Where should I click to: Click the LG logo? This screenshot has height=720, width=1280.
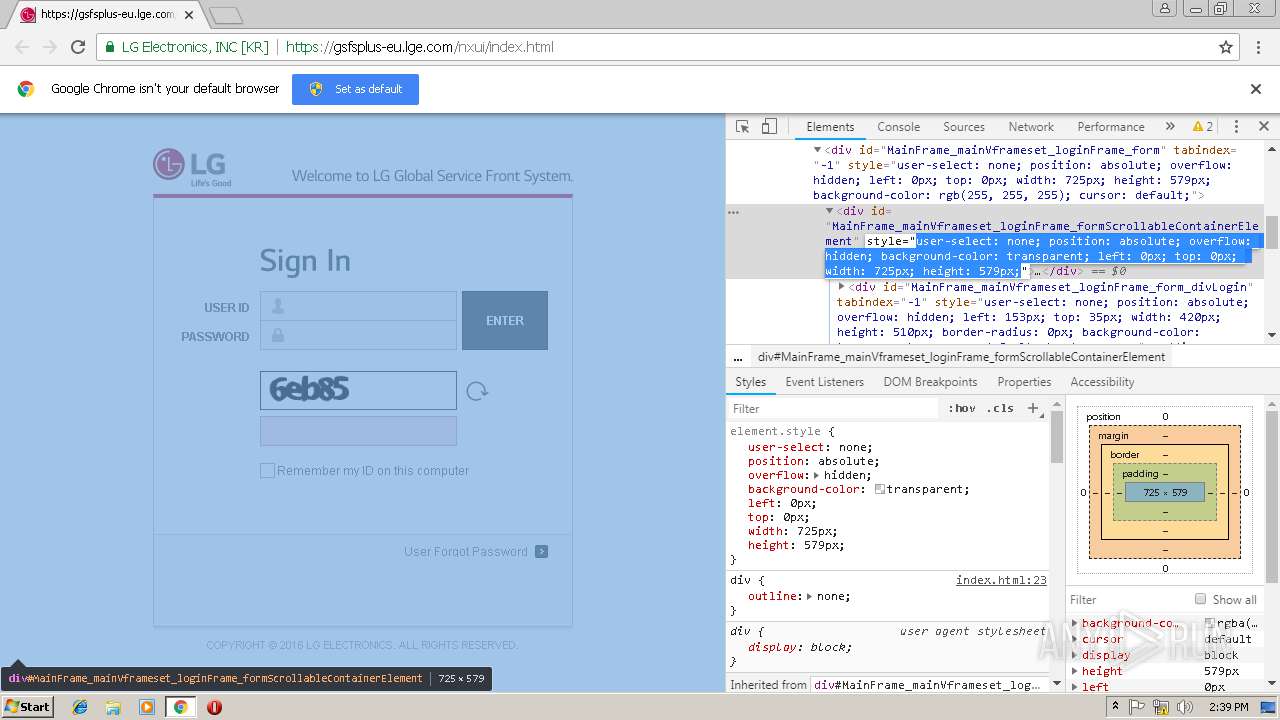pyautogui.click(x=190, y=166)
